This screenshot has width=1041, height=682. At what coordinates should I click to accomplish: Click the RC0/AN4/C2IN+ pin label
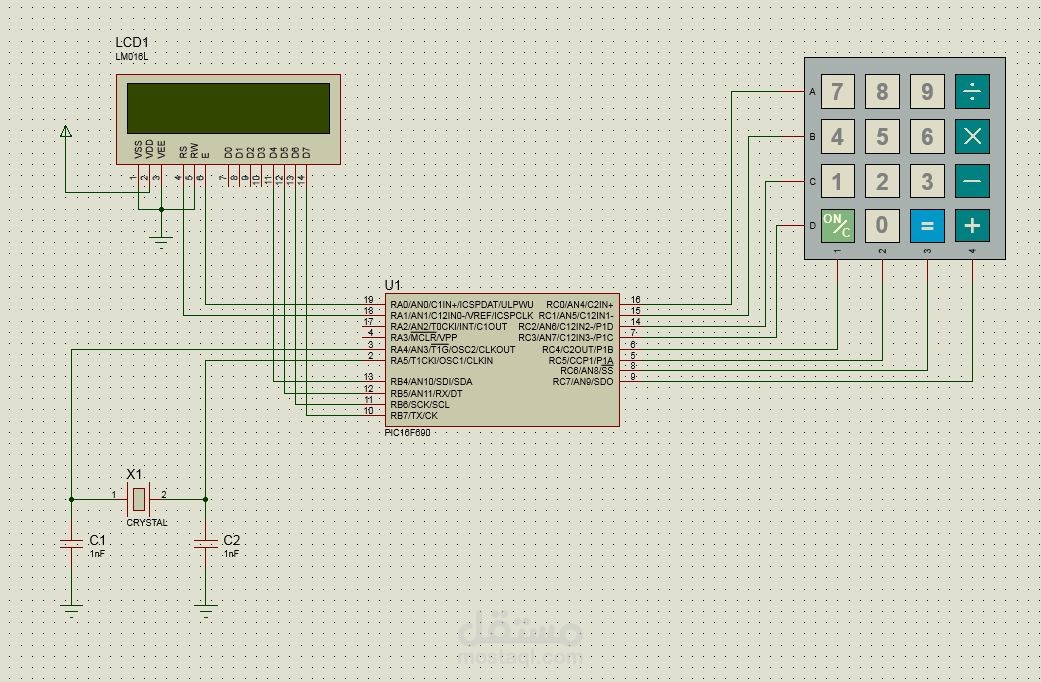(x=580, y=305)
